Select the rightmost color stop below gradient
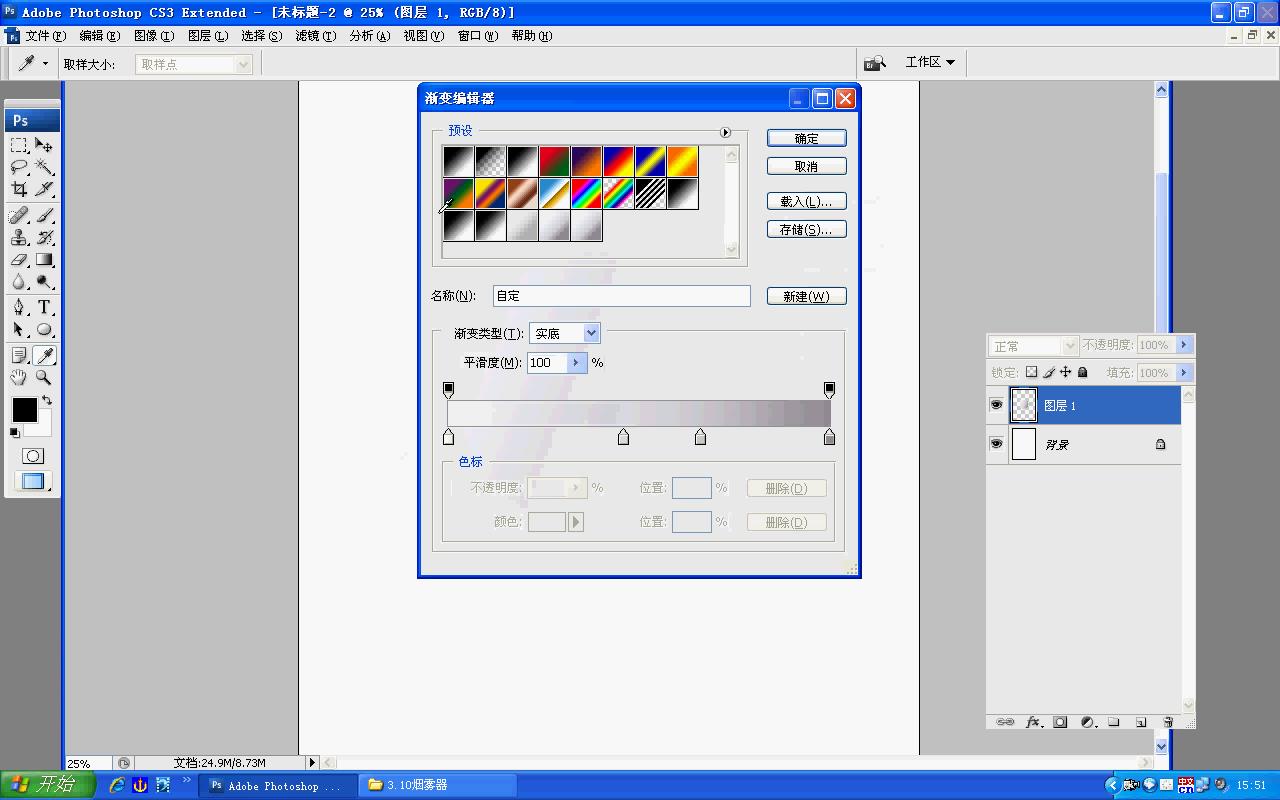The image size is (1280, 800). [x=829, y=436]
